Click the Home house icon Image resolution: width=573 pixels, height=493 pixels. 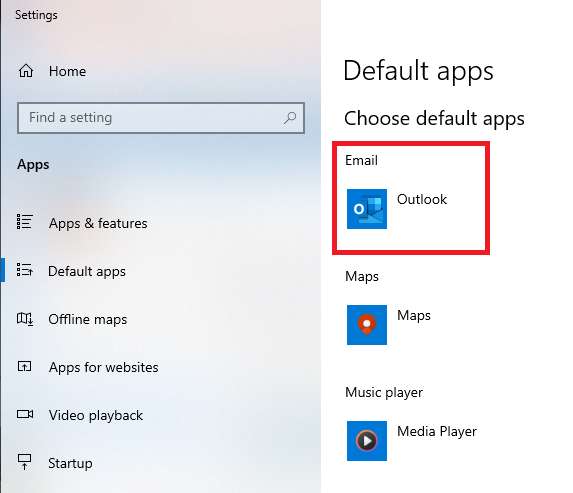(x=26, y=71)
